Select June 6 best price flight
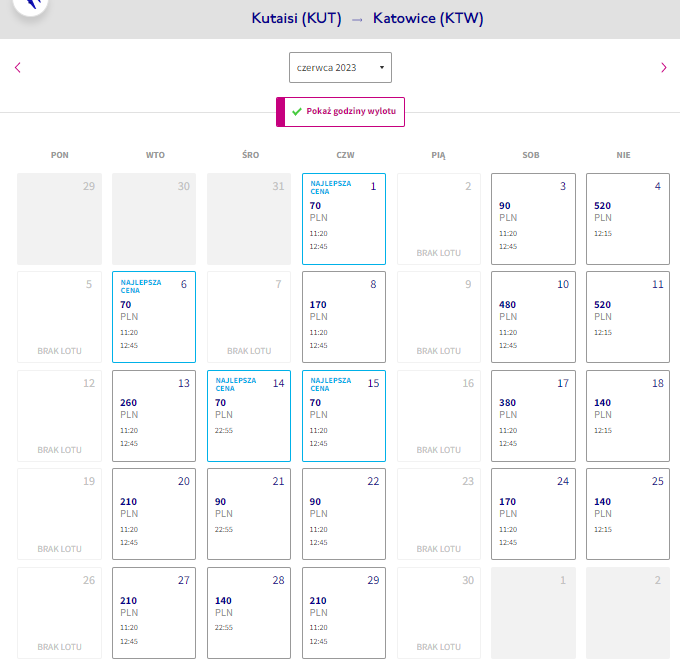 154,317
